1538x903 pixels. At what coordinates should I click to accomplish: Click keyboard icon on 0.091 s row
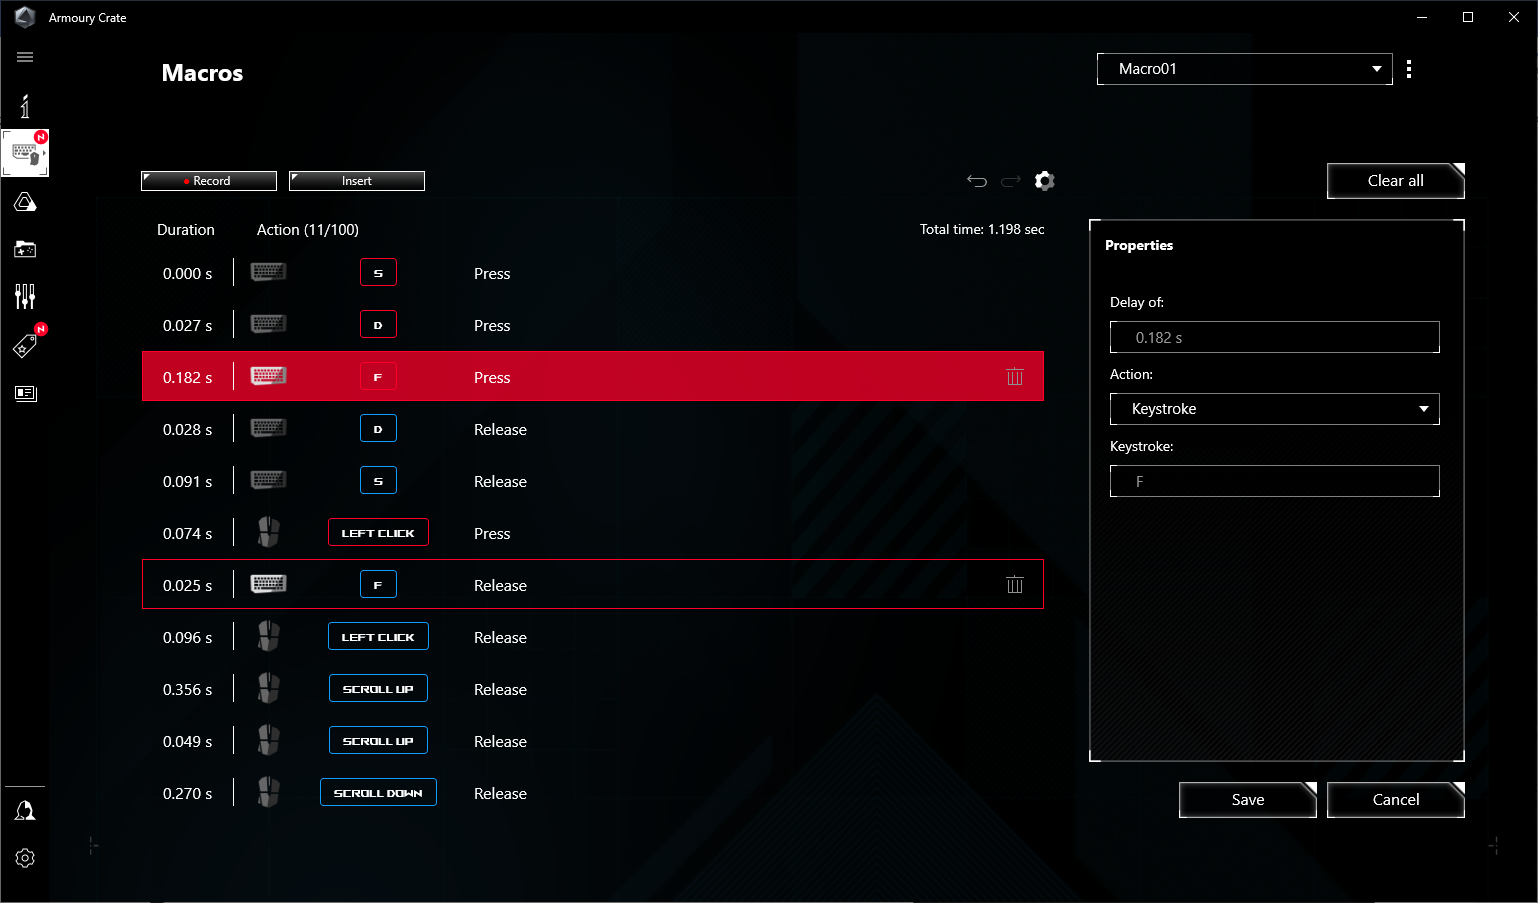tap(268, 480)
